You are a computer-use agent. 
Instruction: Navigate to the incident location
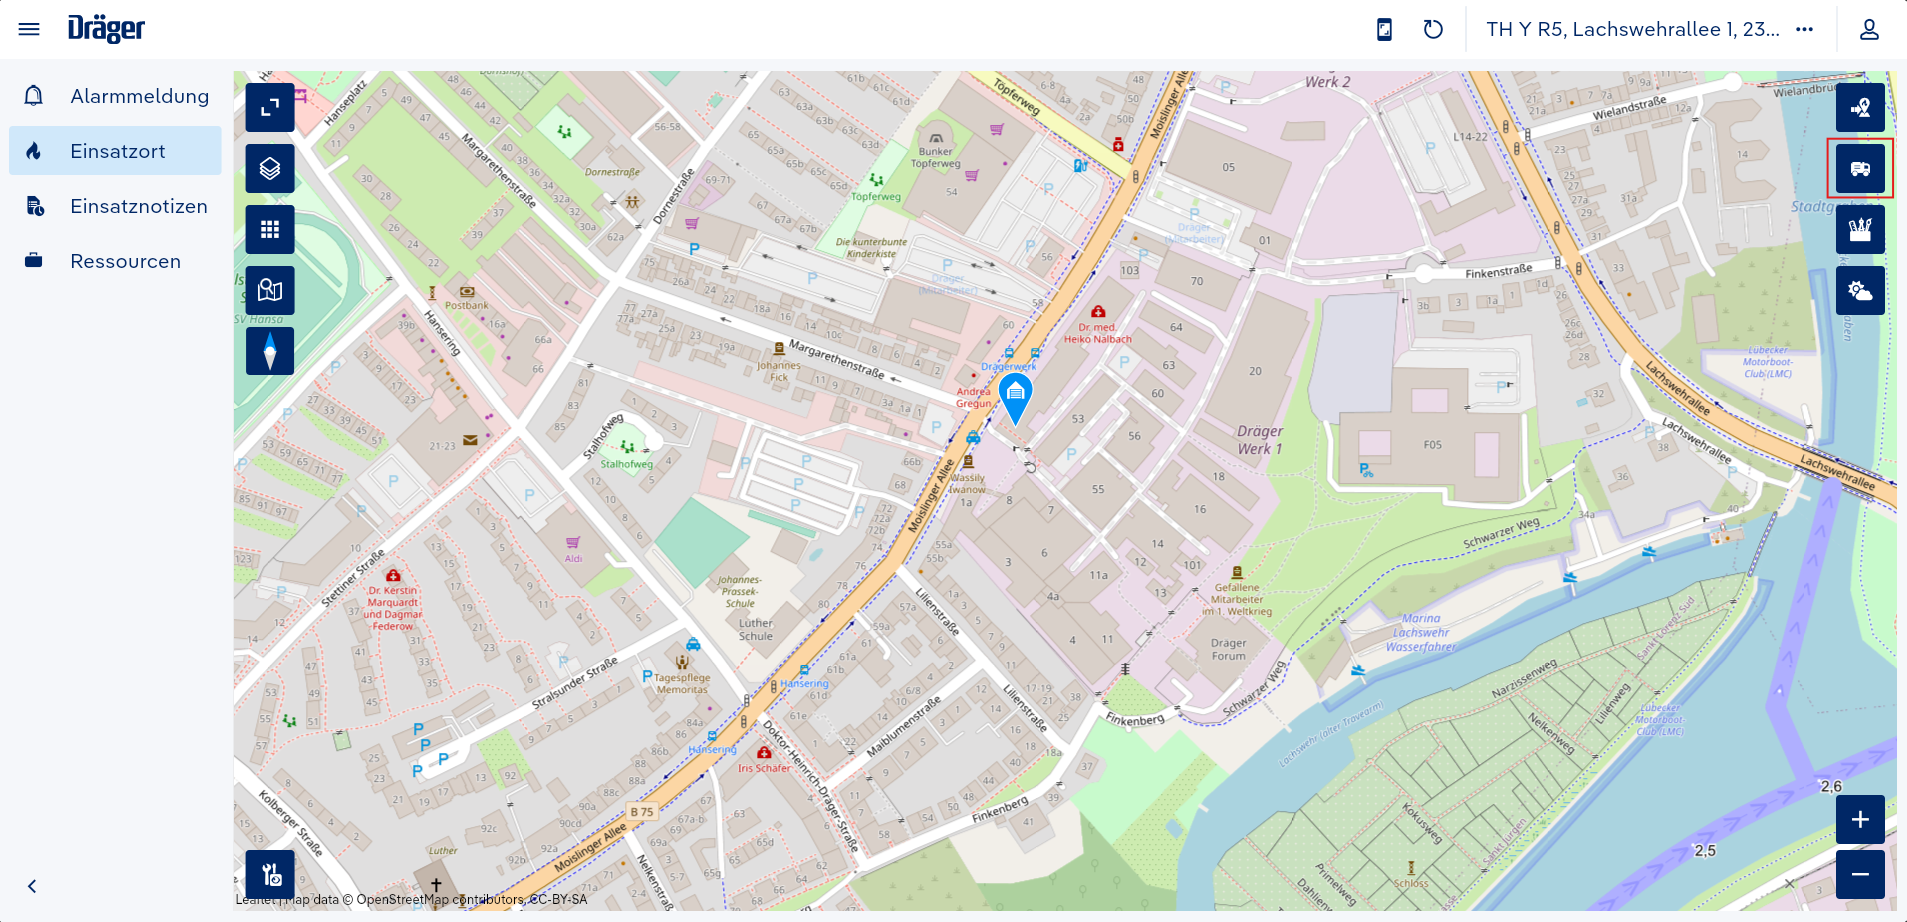(x=1860, y=108)
